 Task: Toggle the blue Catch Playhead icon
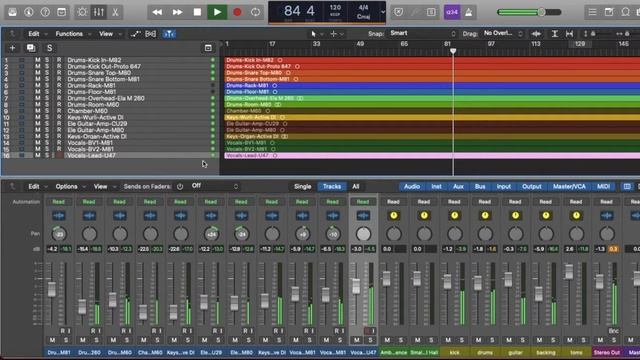click(x=169, y=34)
